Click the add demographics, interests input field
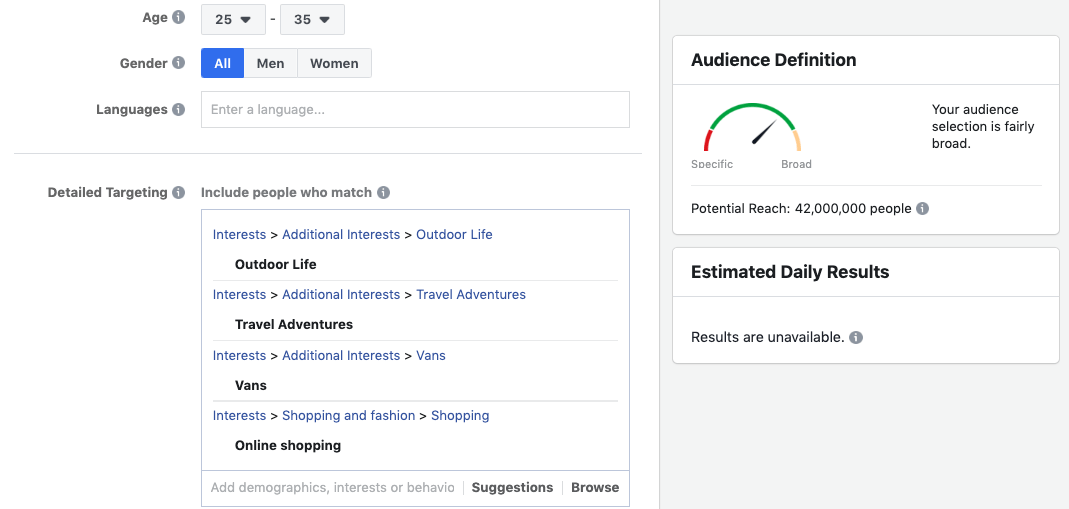The image size is (1069, 509). pyautogui.click(x=332, y=488)
